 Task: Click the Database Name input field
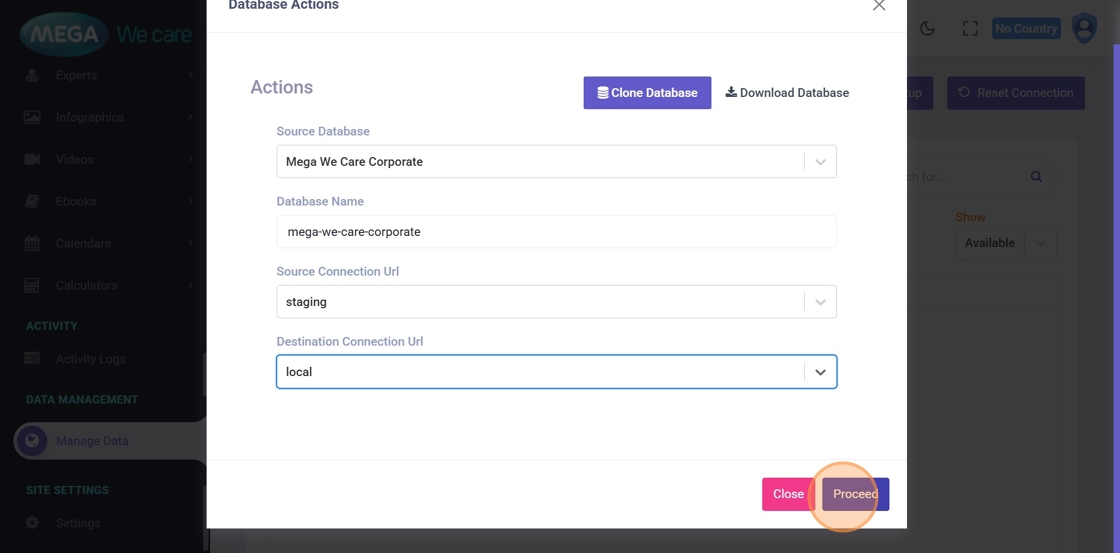click(x=556, y=232)
